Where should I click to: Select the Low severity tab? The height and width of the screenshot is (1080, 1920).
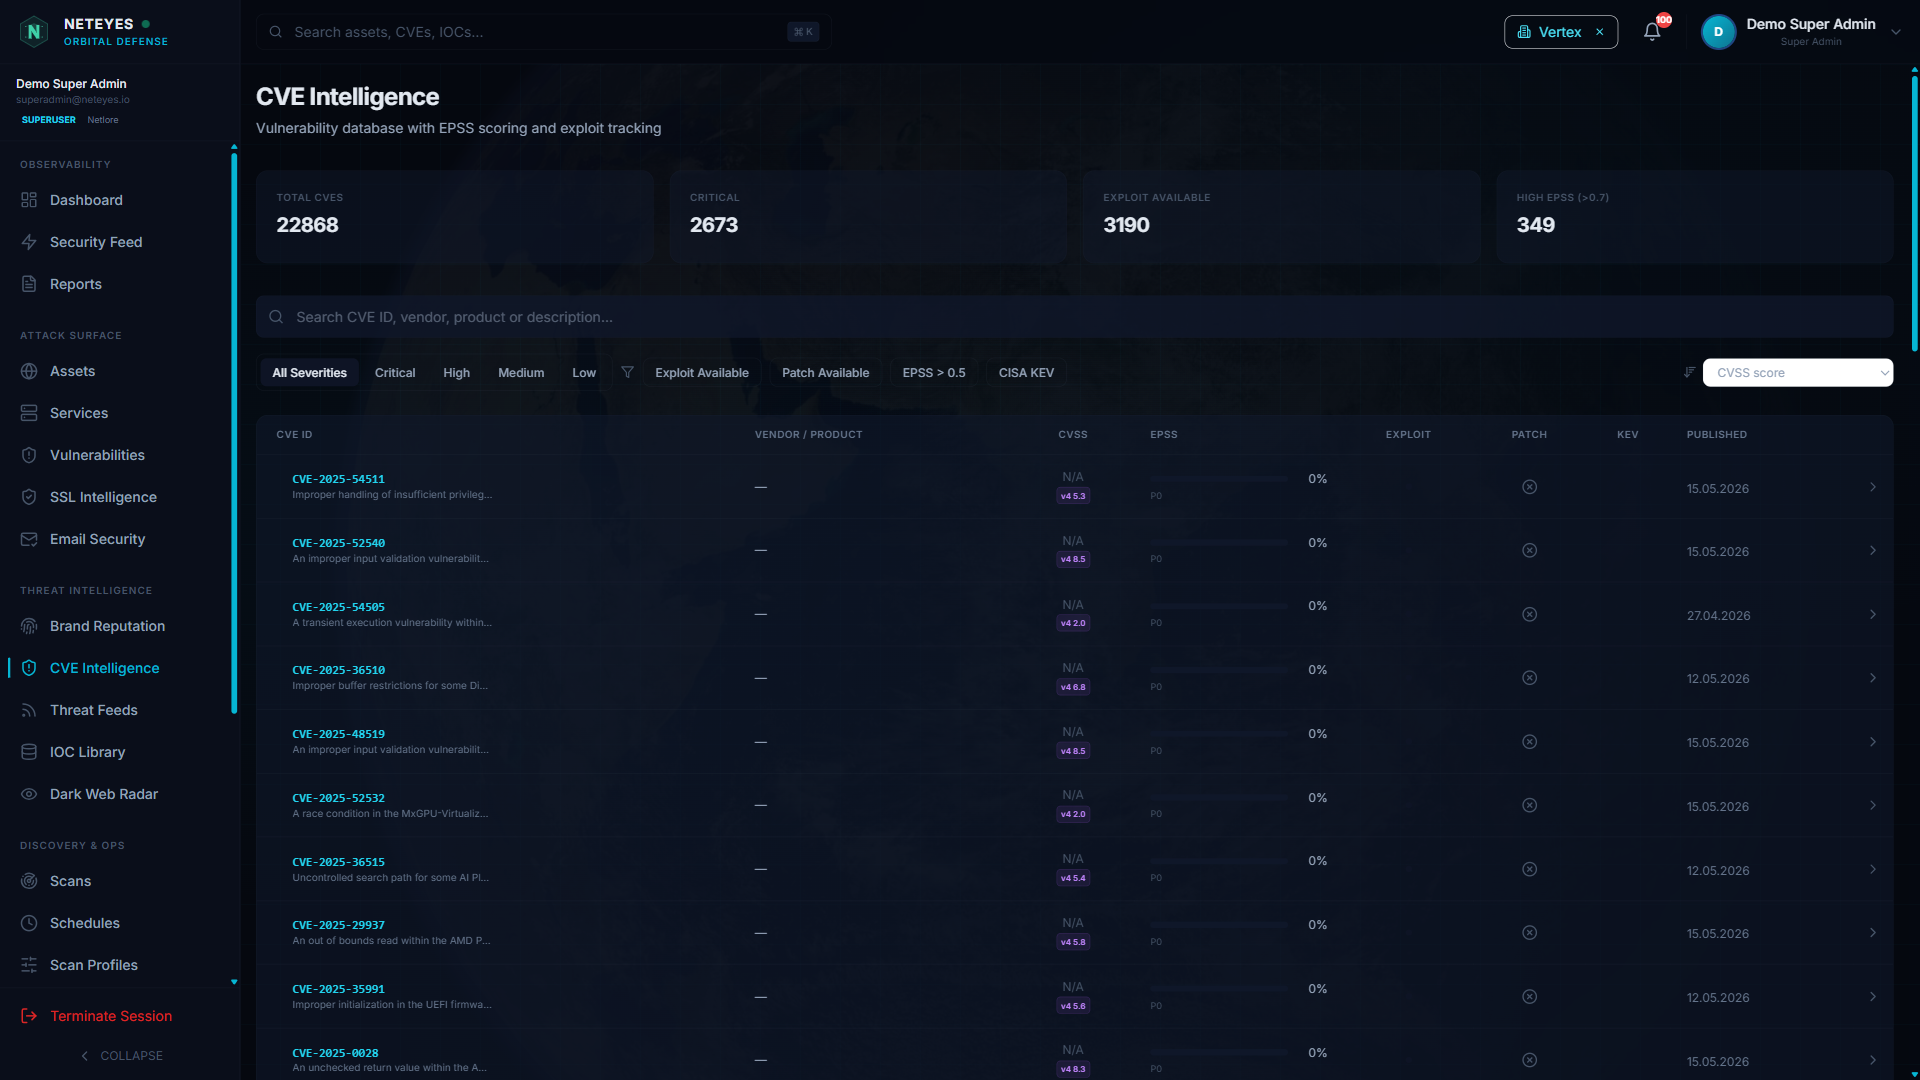click(x=584, y=373)
